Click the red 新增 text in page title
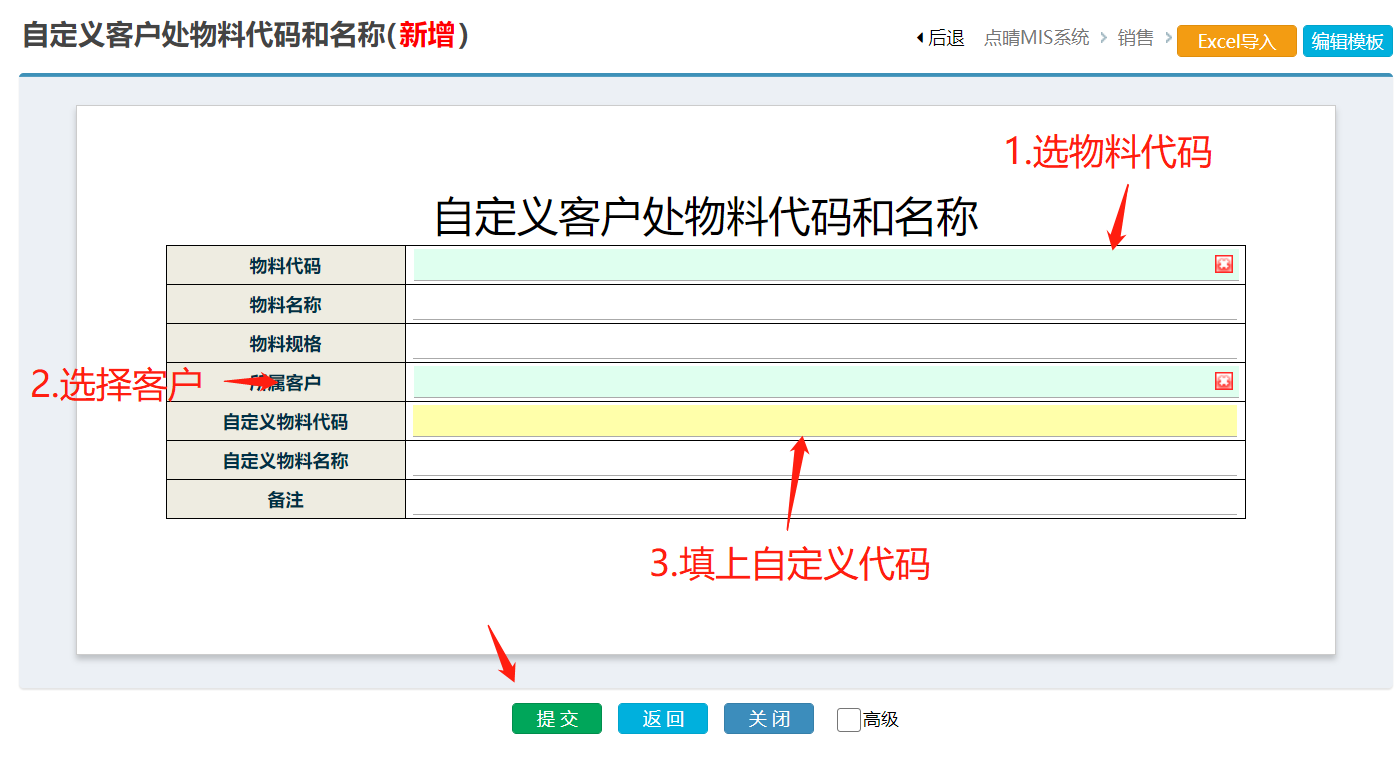This screenshot has width=1398, height=758. click(x=427, y=36)
